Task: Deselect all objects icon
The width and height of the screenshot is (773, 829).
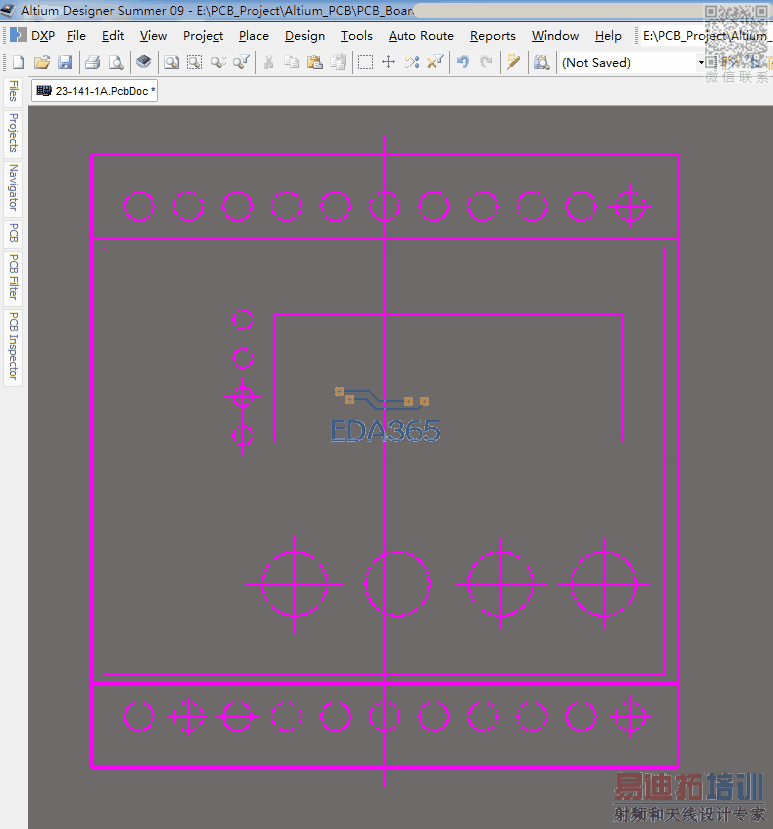Action: tap(412, 62)
